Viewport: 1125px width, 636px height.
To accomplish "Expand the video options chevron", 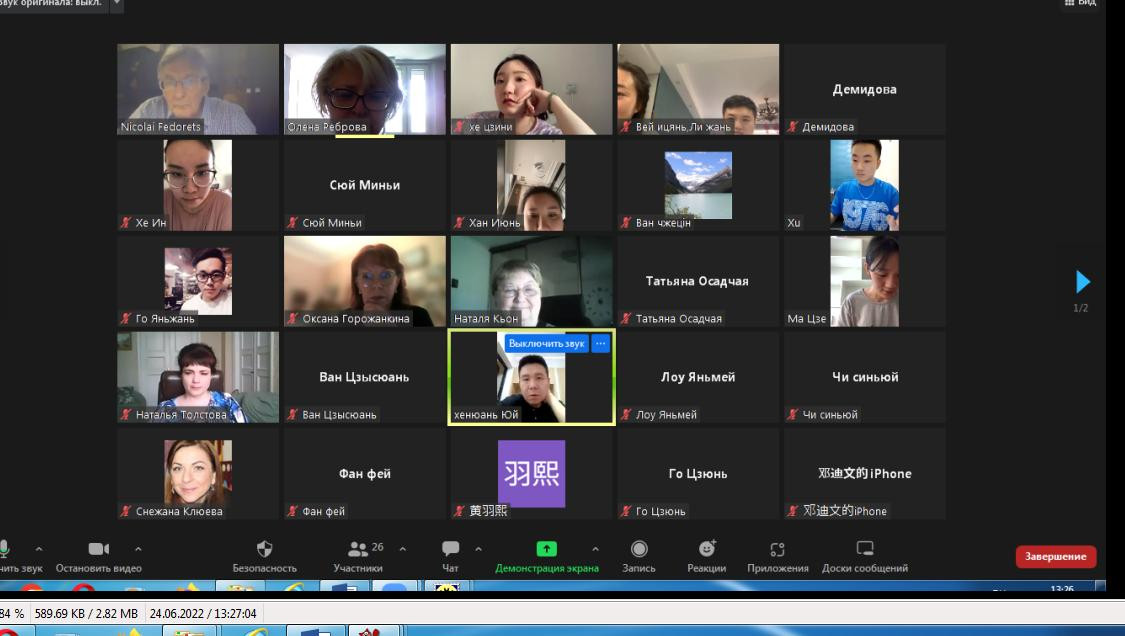I will [138, 549].
